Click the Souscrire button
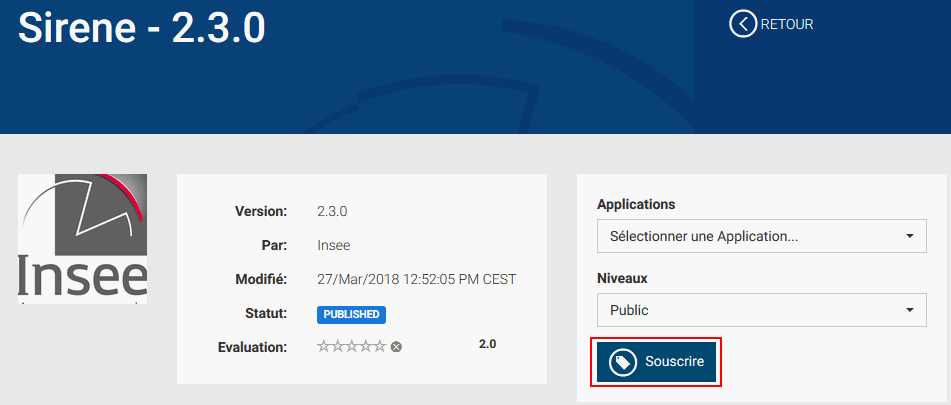Screen dimensions: 951x405 tap(656, 362)
